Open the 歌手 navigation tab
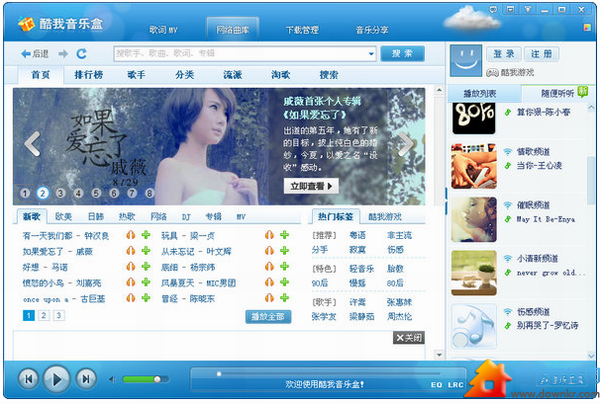The image size is (600, 404). click(x=136, y=75)
